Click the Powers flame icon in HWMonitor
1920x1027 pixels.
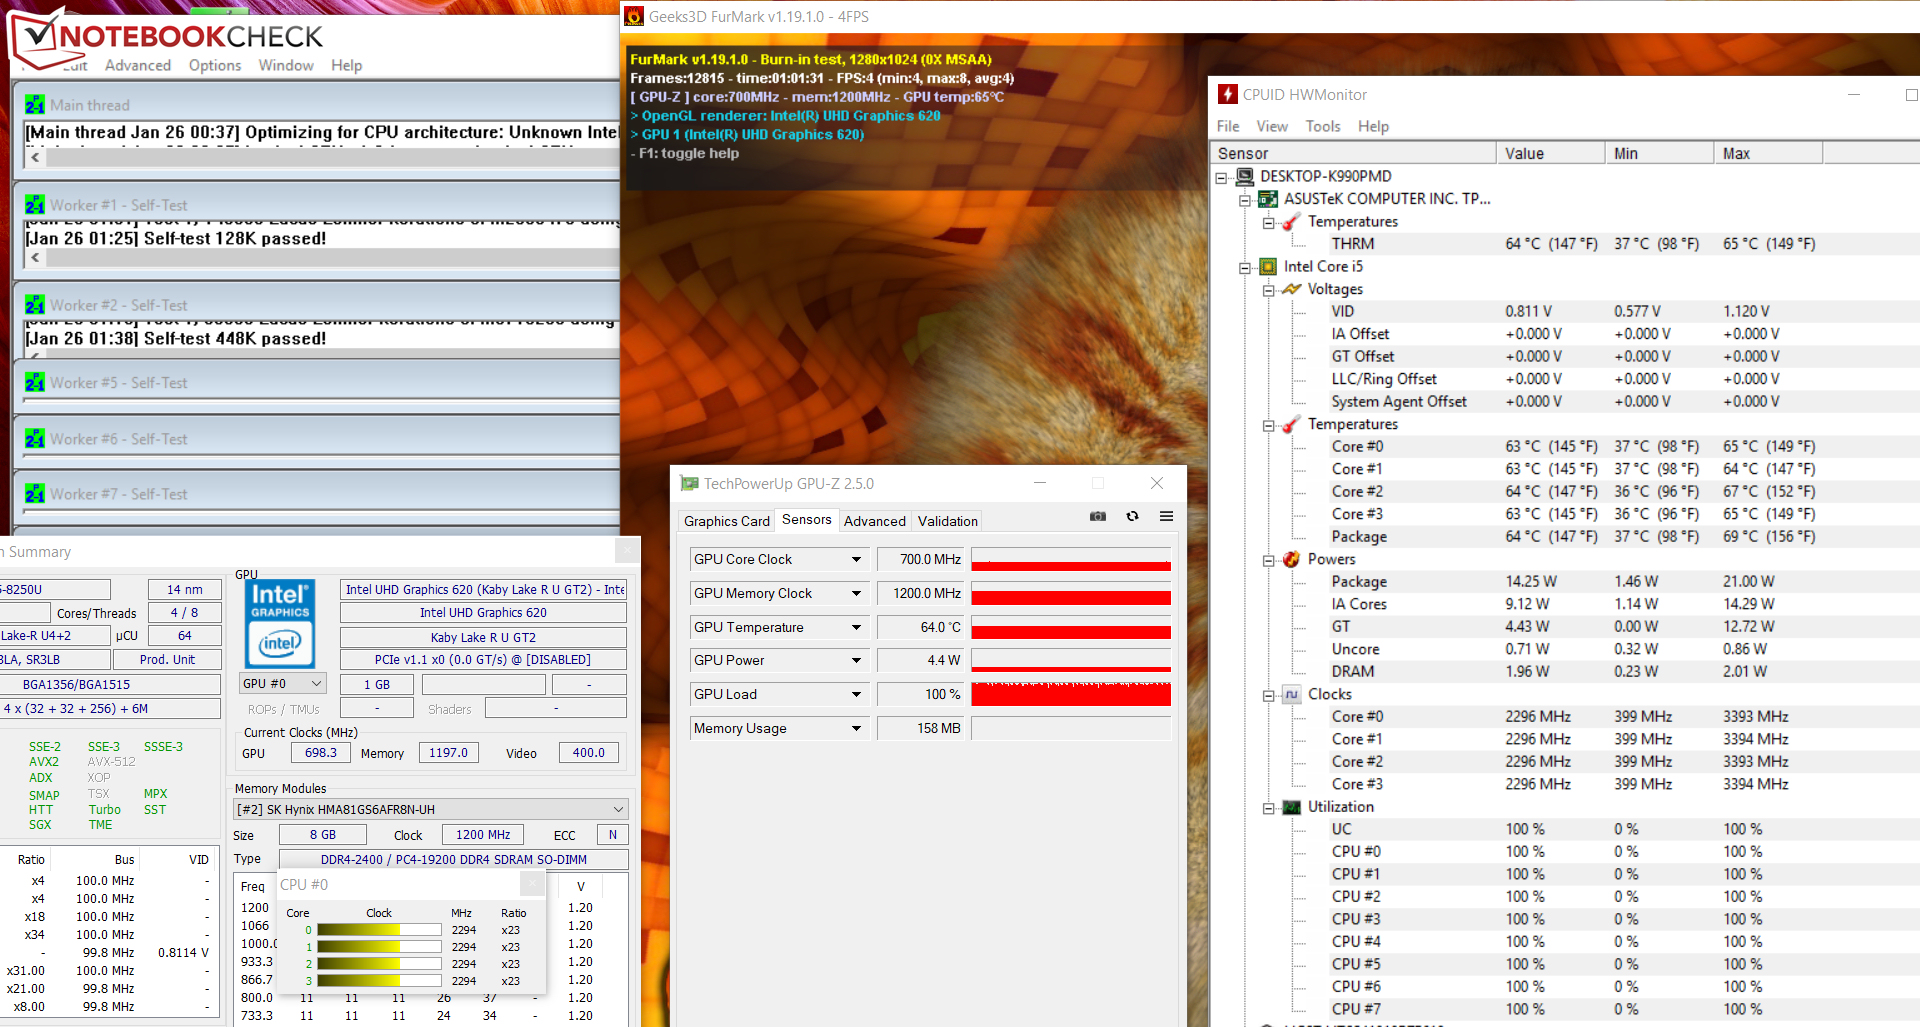pyautogui.click(x=1291, y=559)
